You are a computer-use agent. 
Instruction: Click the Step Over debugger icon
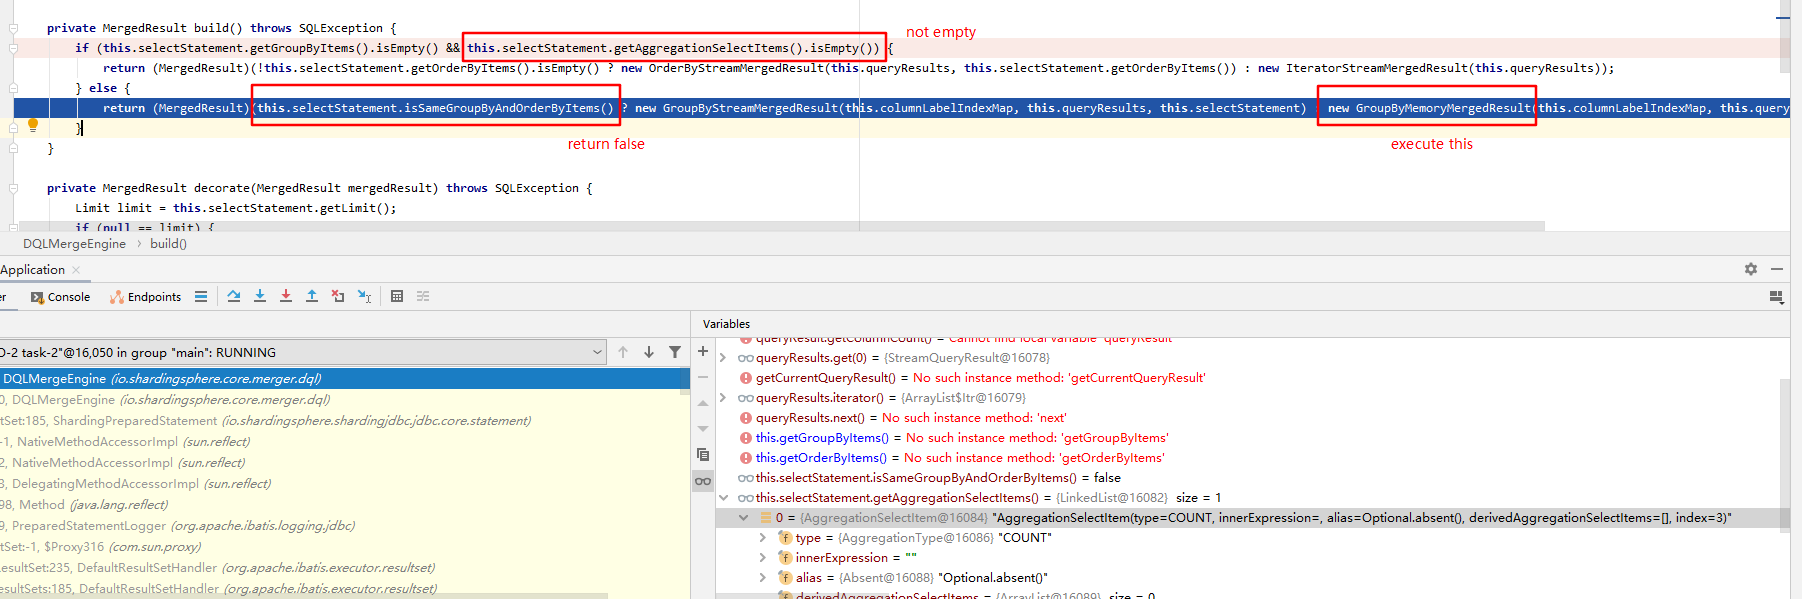pyautogui.click(x=234, y=296)
